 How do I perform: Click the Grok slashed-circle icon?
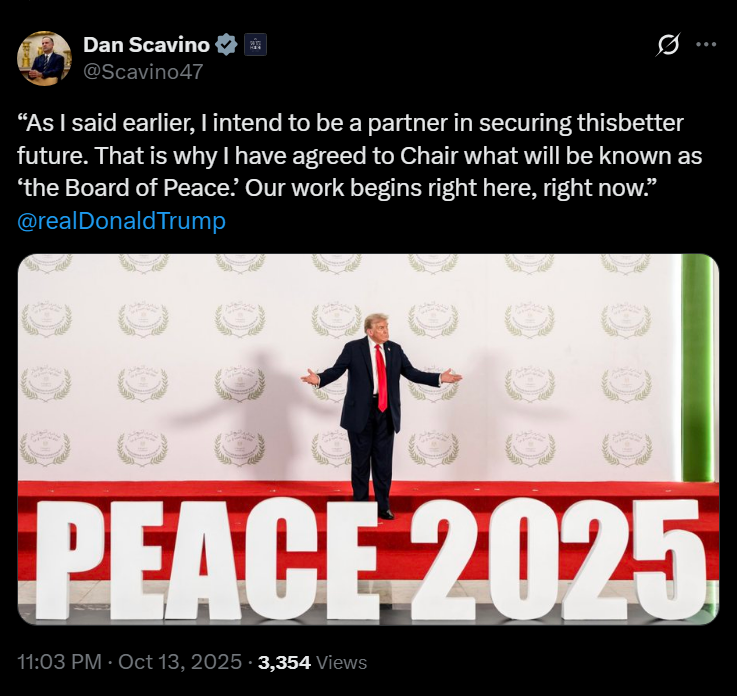point(667,44)
